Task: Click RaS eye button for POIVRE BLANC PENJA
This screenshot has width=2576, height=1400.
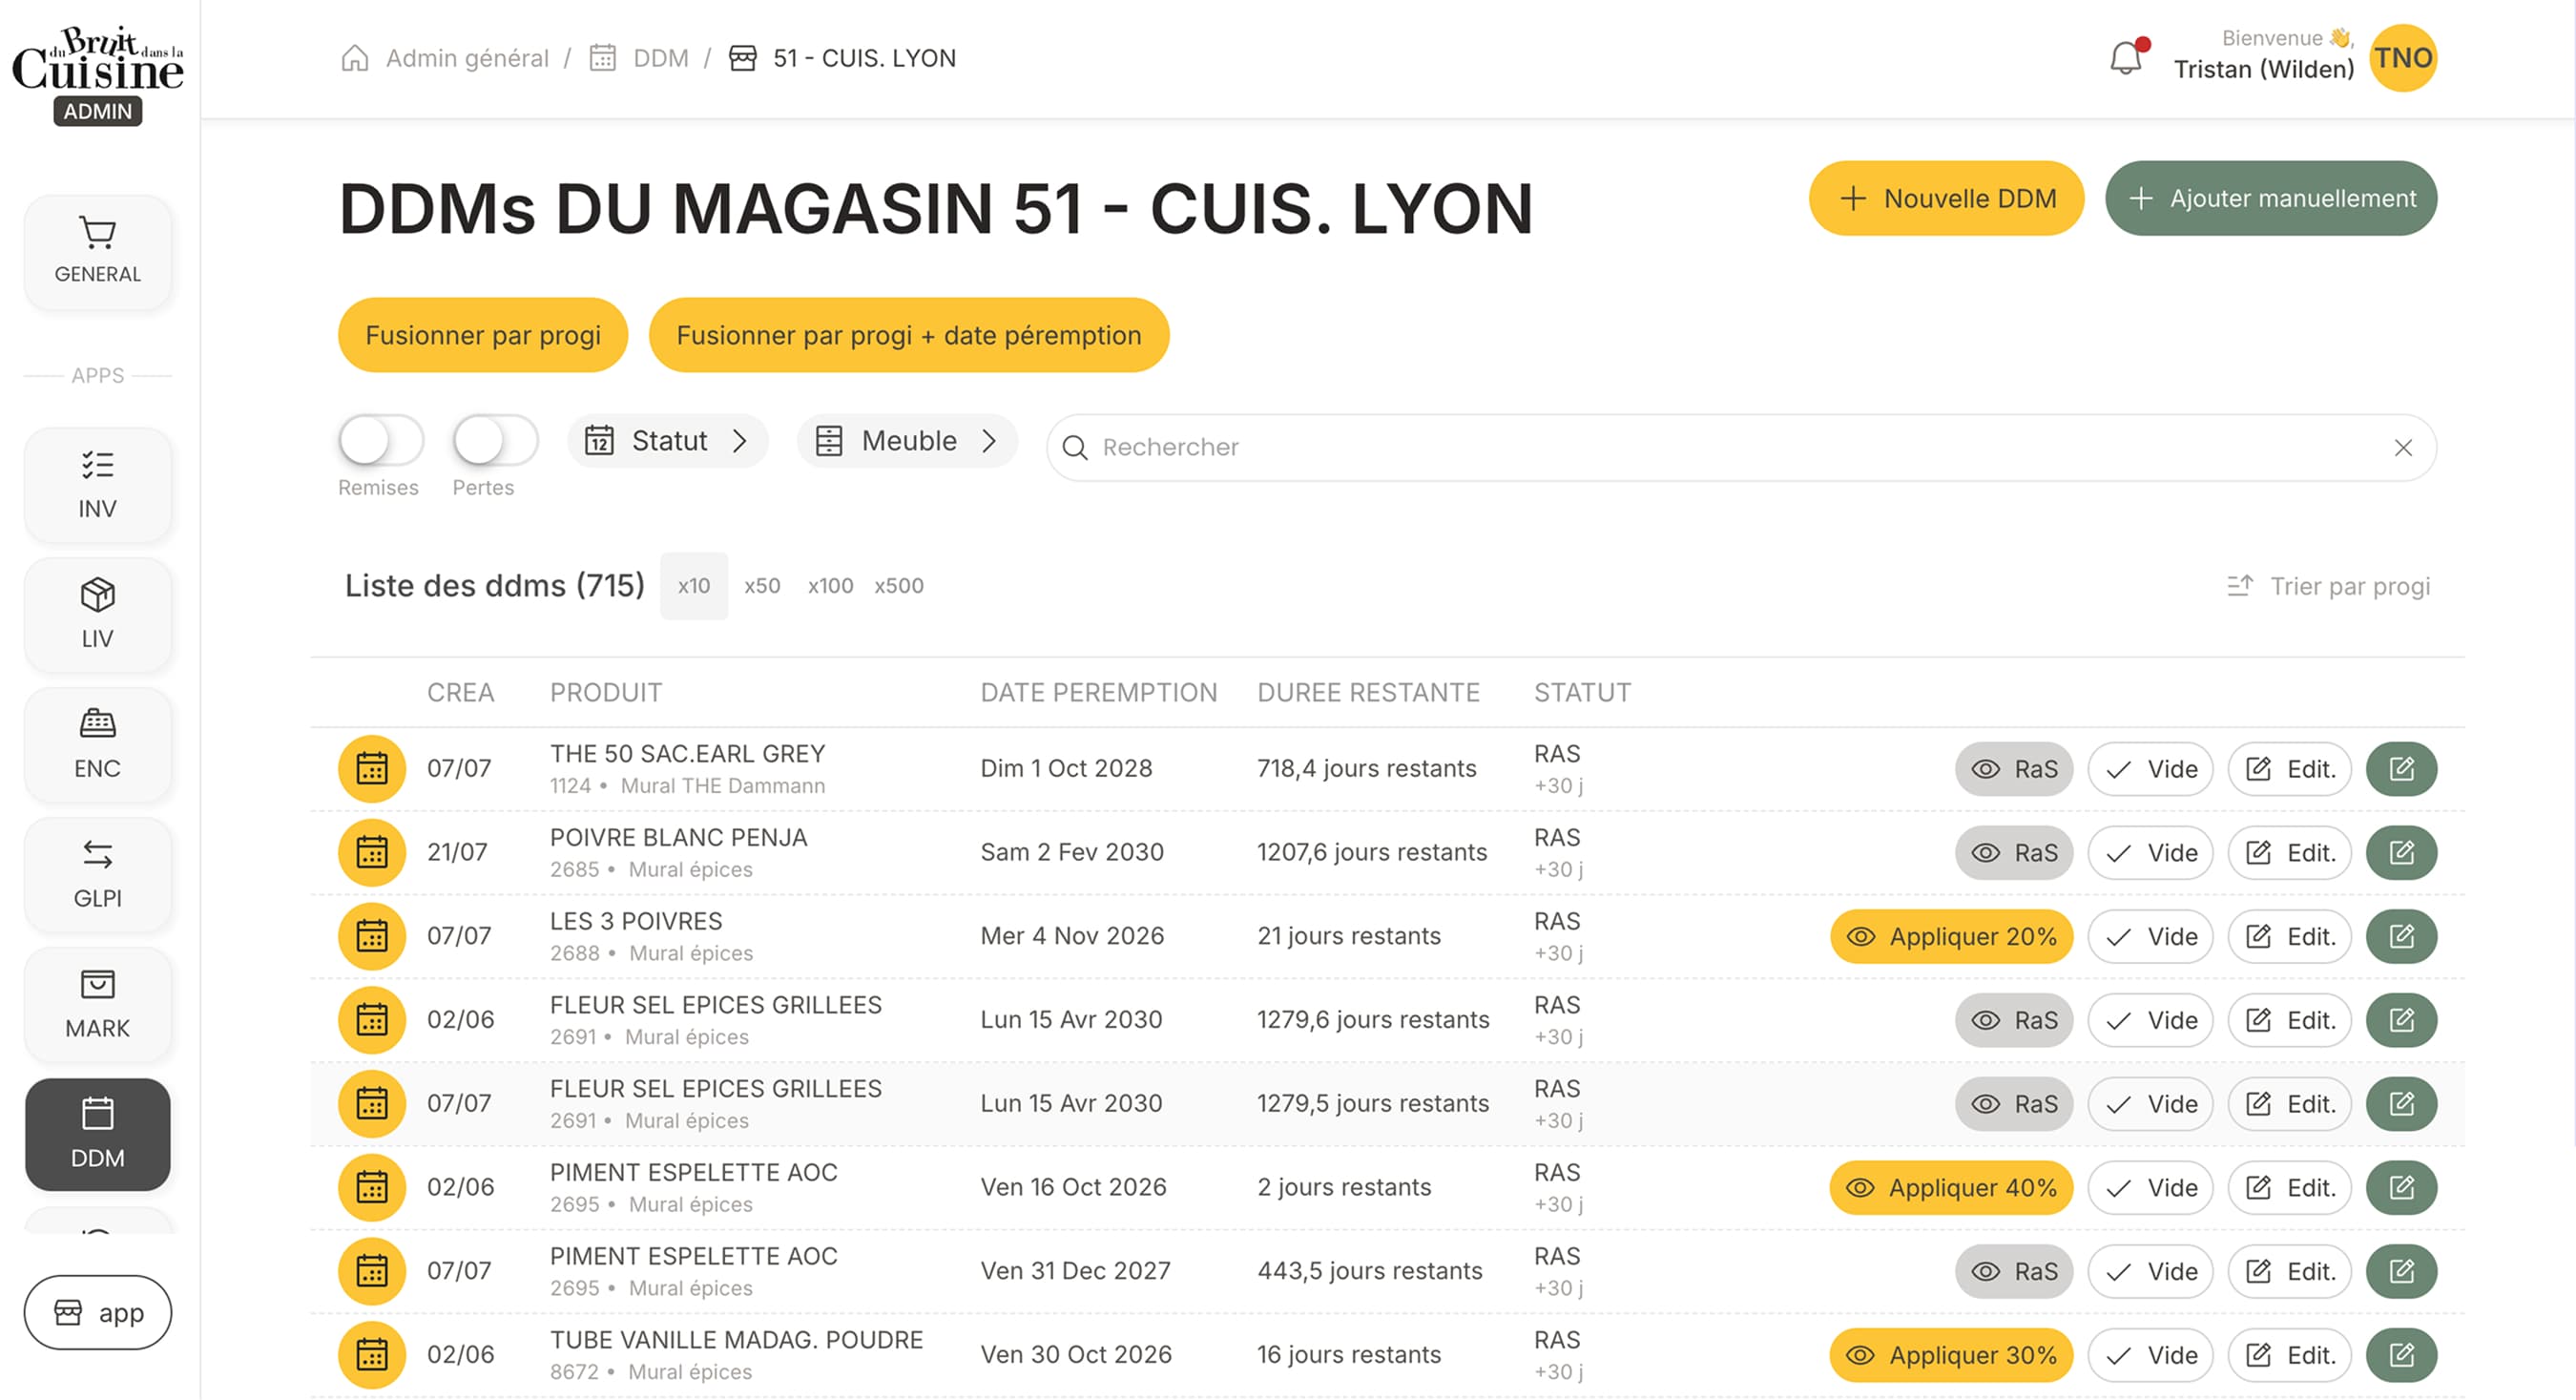Action: click(x=2014, y=853)
